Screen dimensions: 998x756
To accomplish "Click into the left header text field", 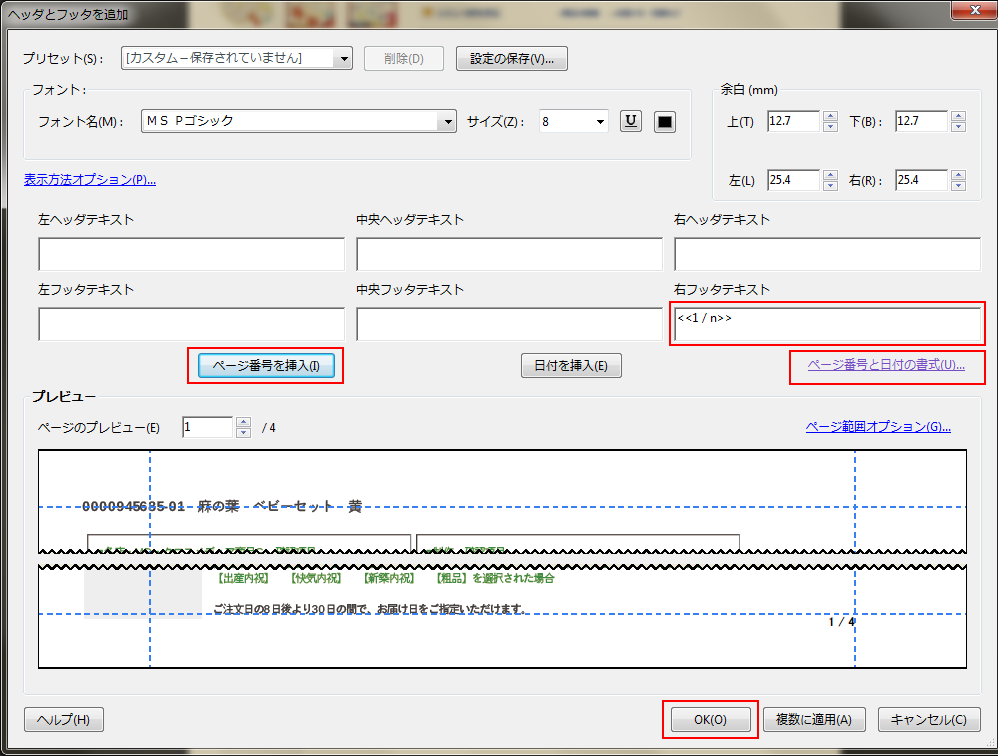I will [191, 254].
